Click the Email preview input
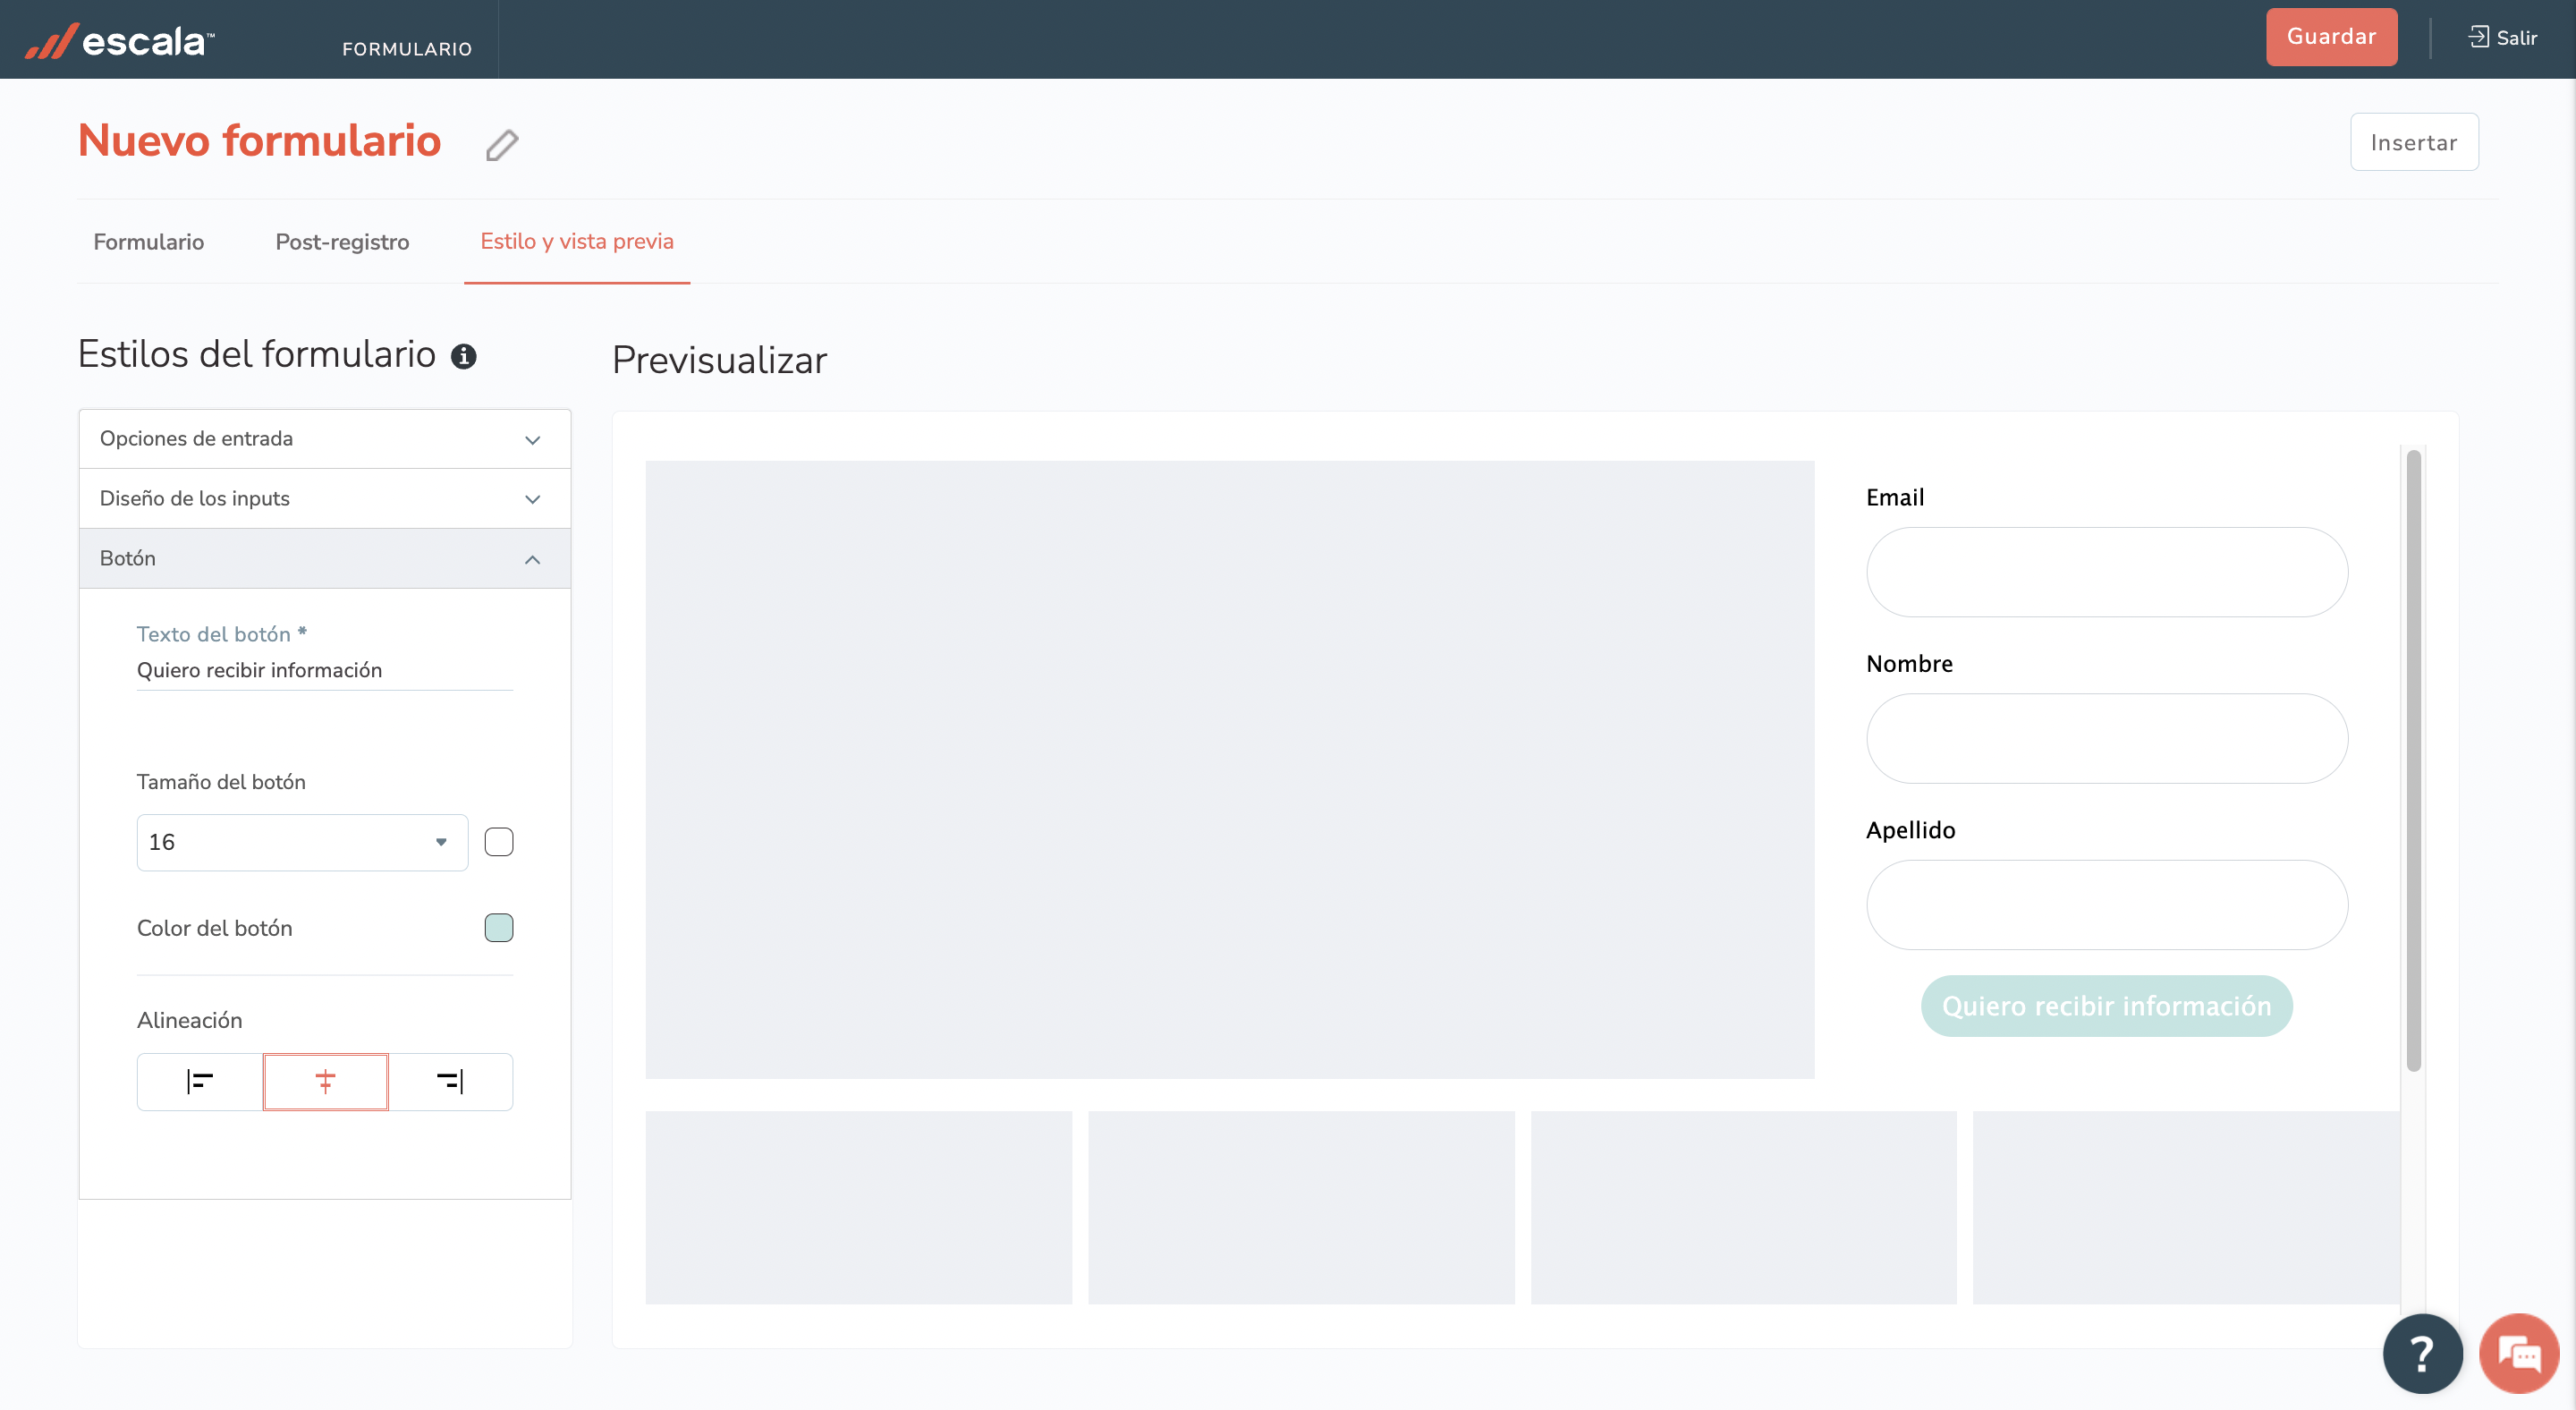This screenshot has width=2576, height=1410. coord(2106,572)
